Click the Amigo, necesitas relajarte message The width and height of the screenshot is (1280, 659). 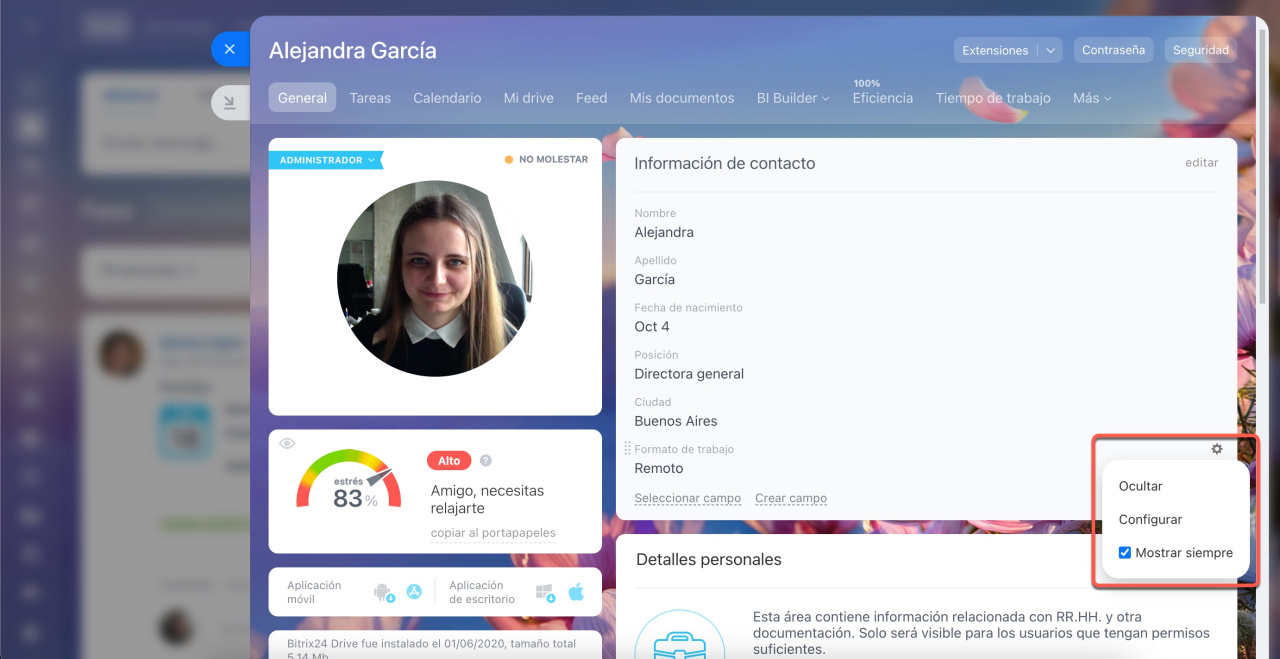coord(488,499)
